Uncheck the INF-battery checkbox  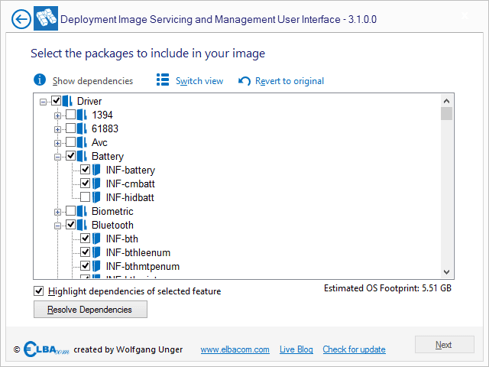coord(85,170)
